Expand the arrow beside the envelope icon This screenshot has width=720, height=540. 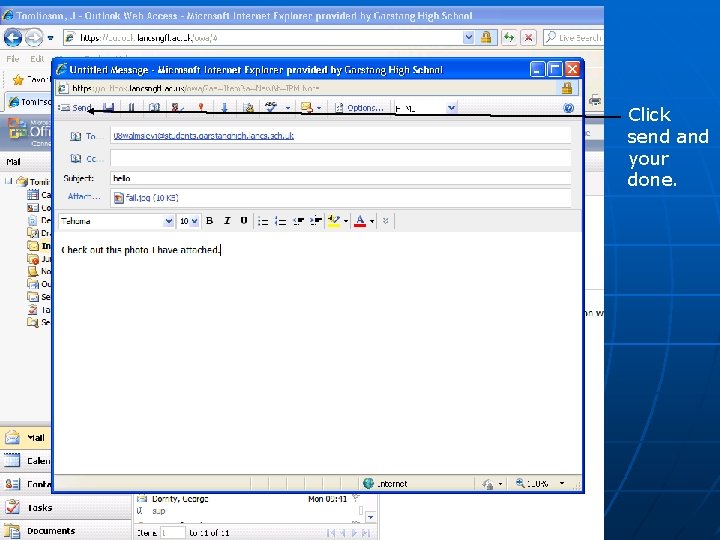tap(319, 108)
